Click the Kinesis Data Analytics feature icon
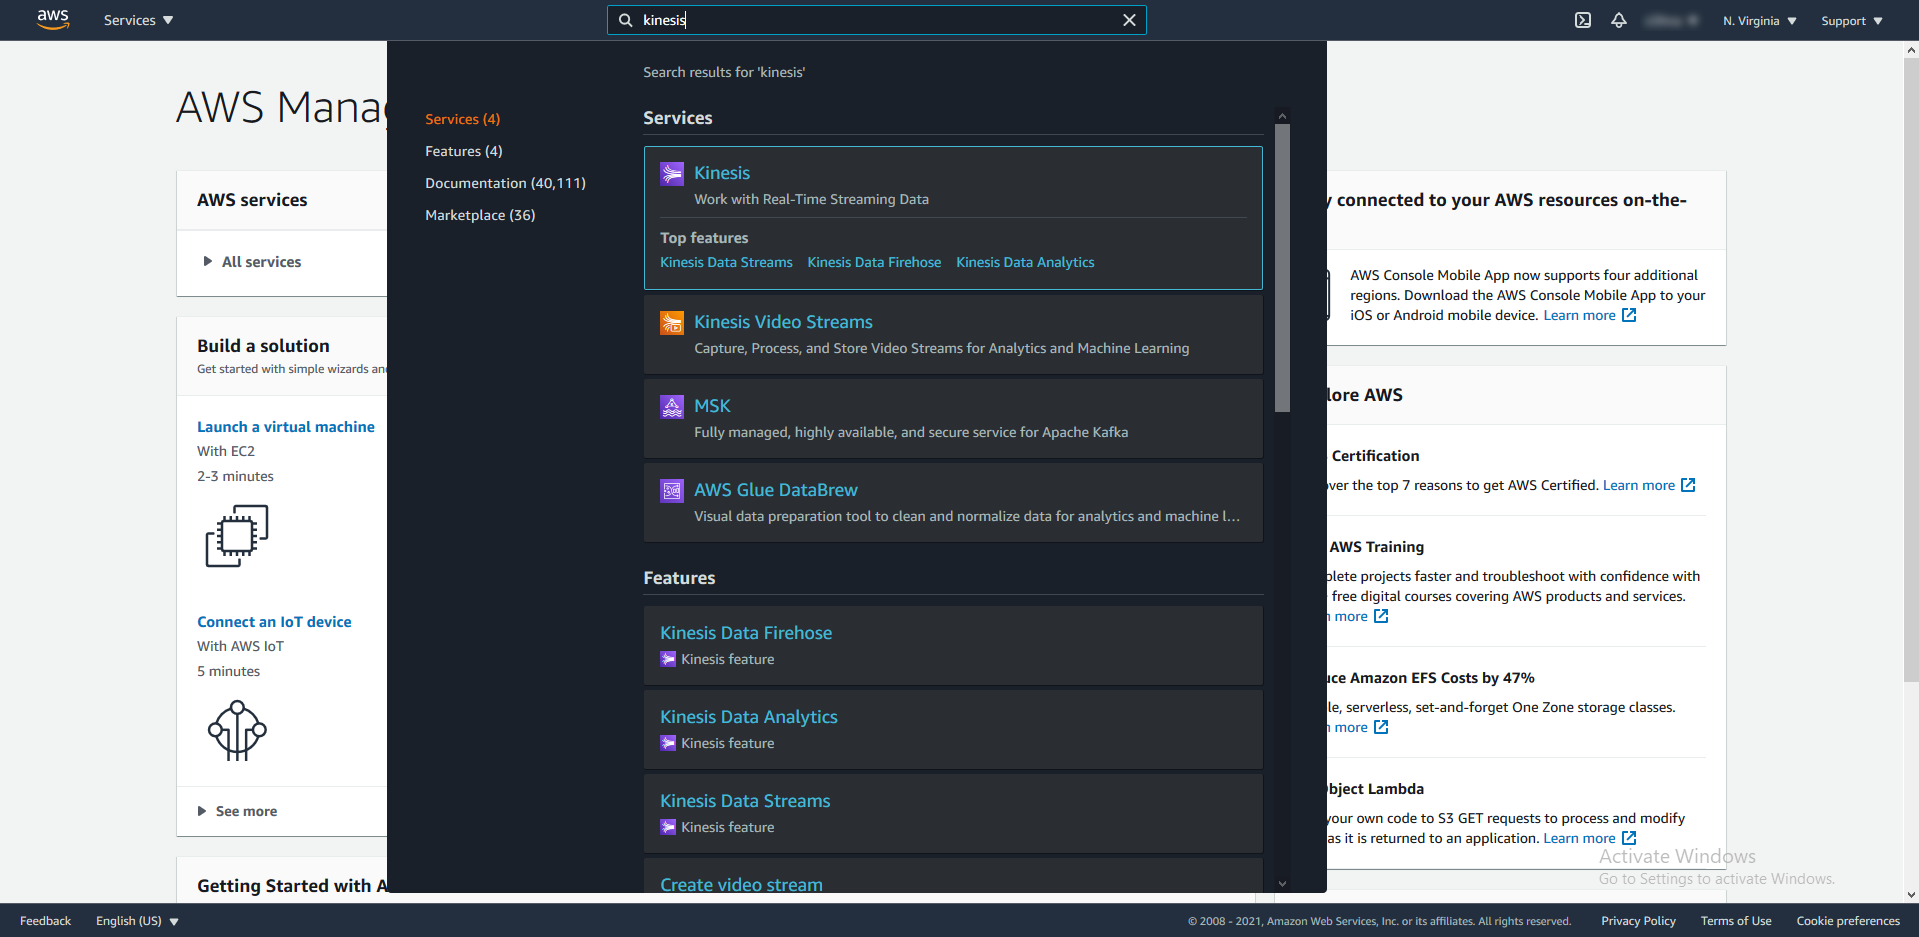1919x937 pixels. (668, 743)
